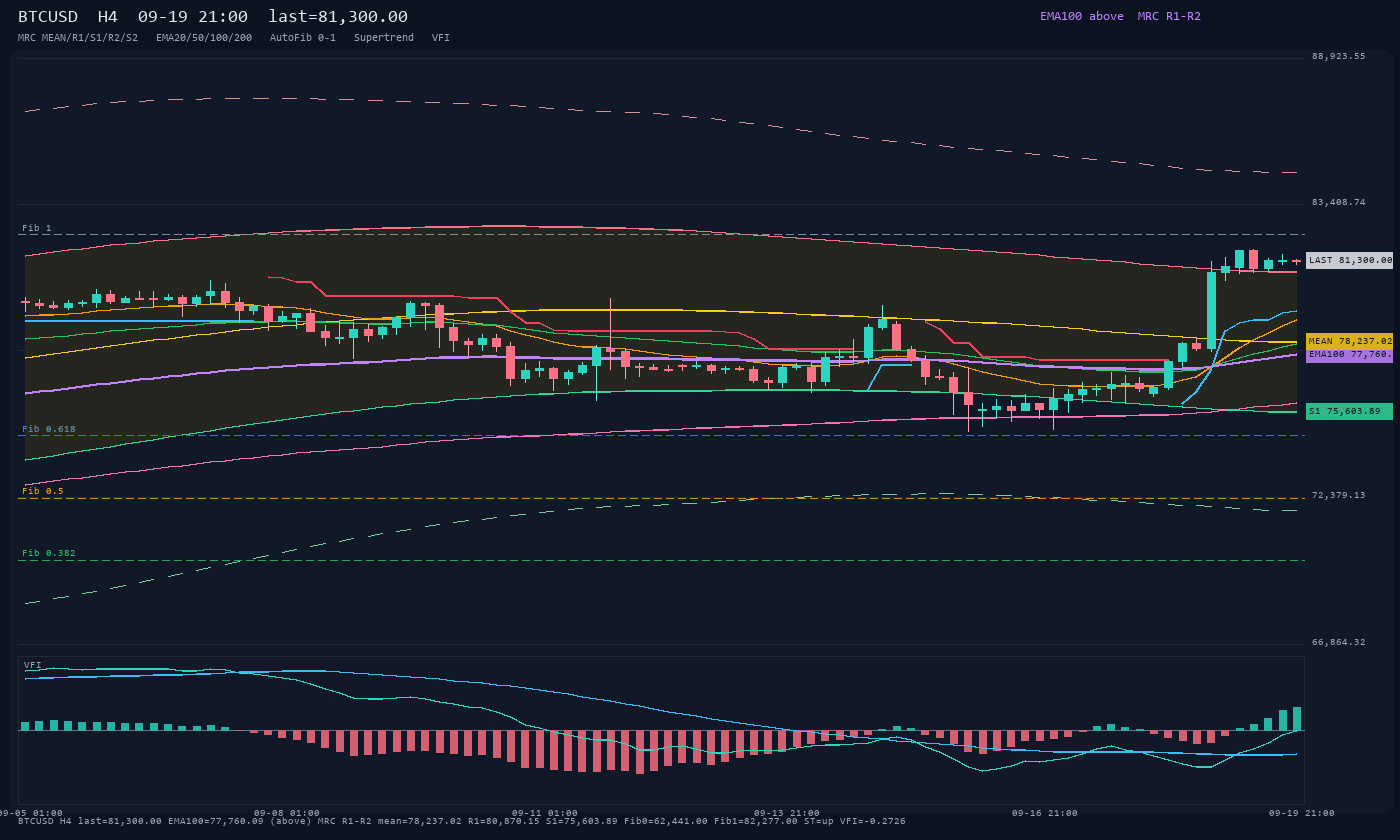Screen dimensions: 1400x840
Task: Click the bottom status line summary text
Action: click(462, 821)
